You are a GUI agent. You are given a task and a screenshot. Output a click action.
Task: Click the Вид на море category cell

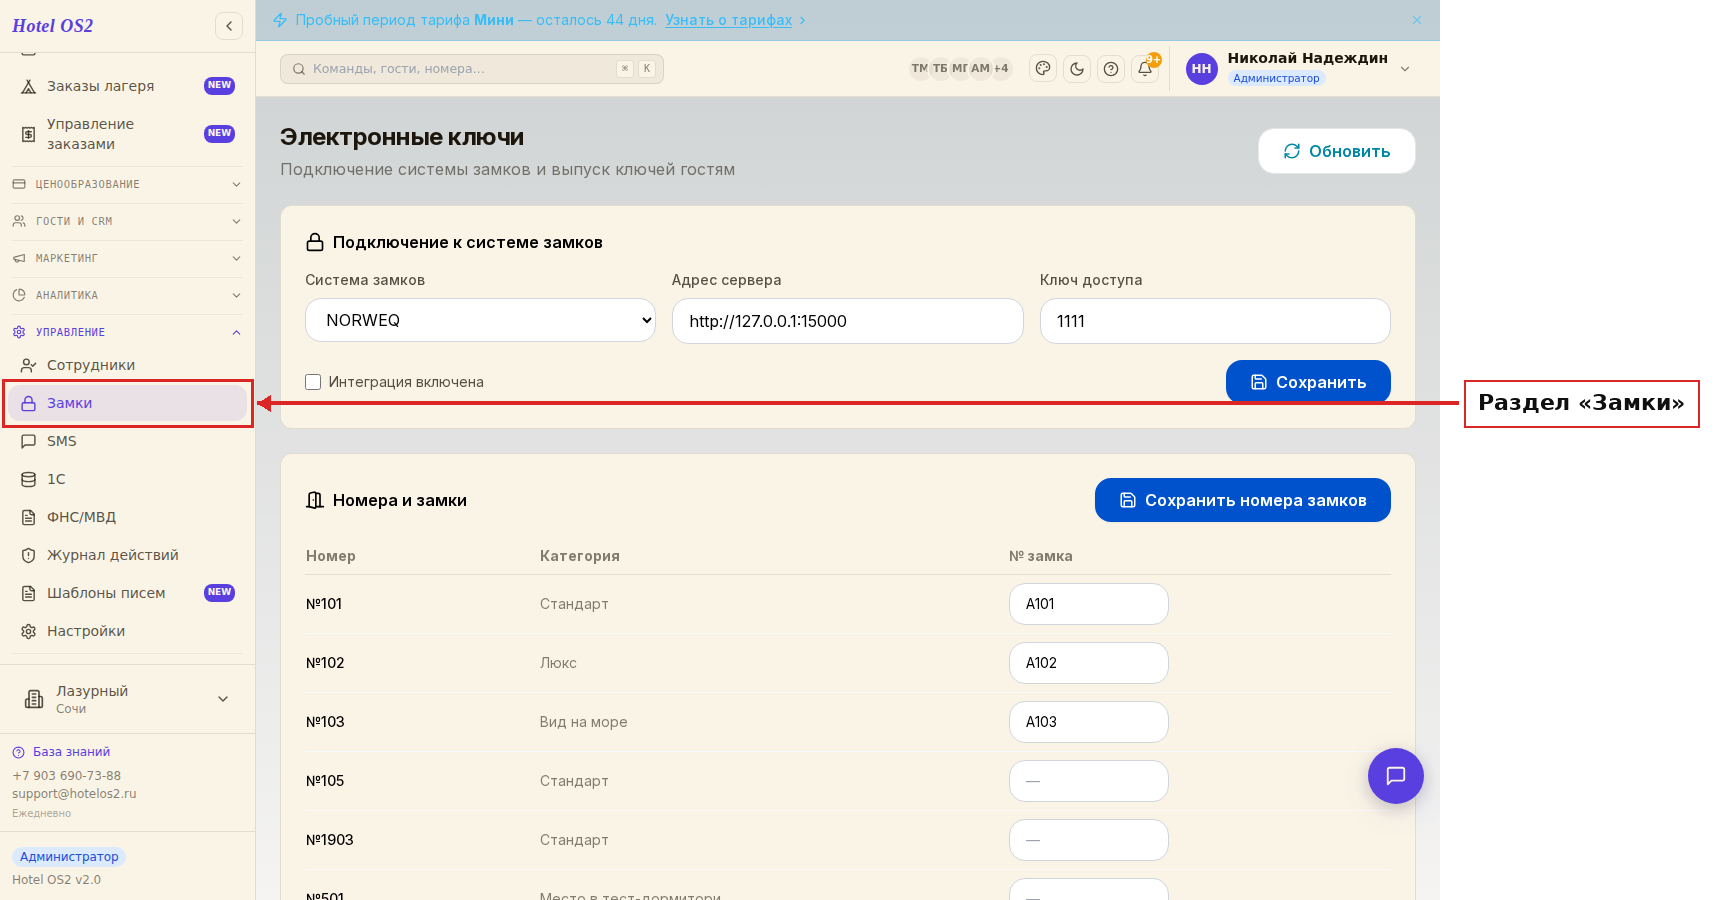(584, 722)
